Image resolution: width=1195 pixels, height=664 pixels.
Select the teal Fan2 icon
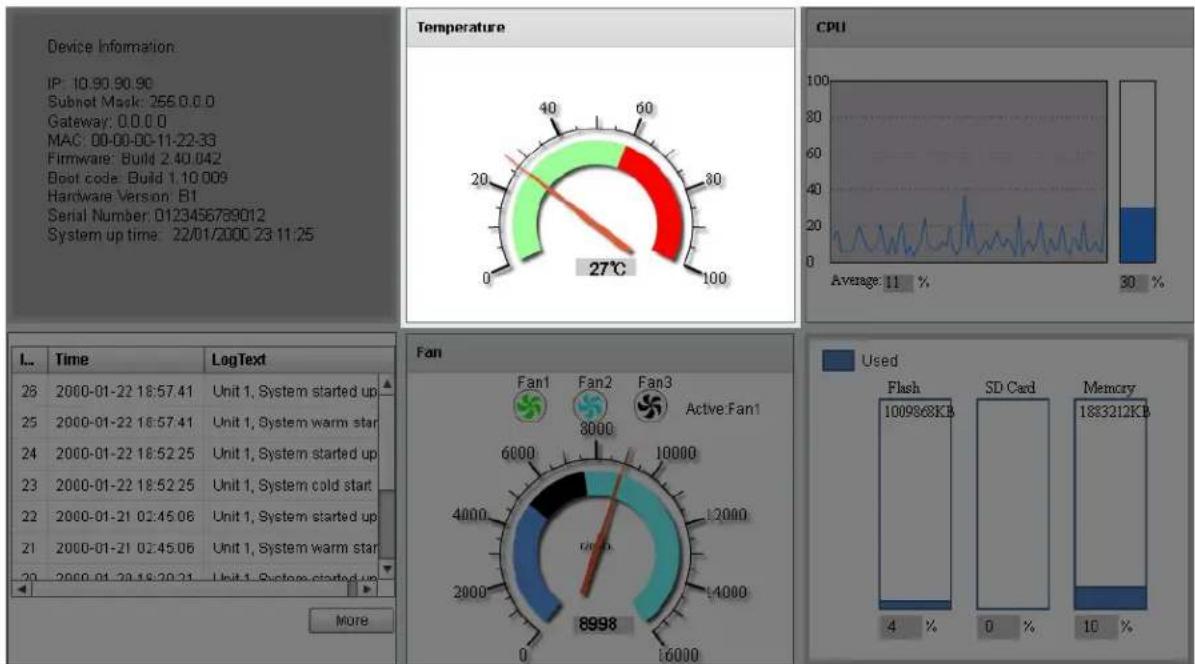tap(590, 406)
